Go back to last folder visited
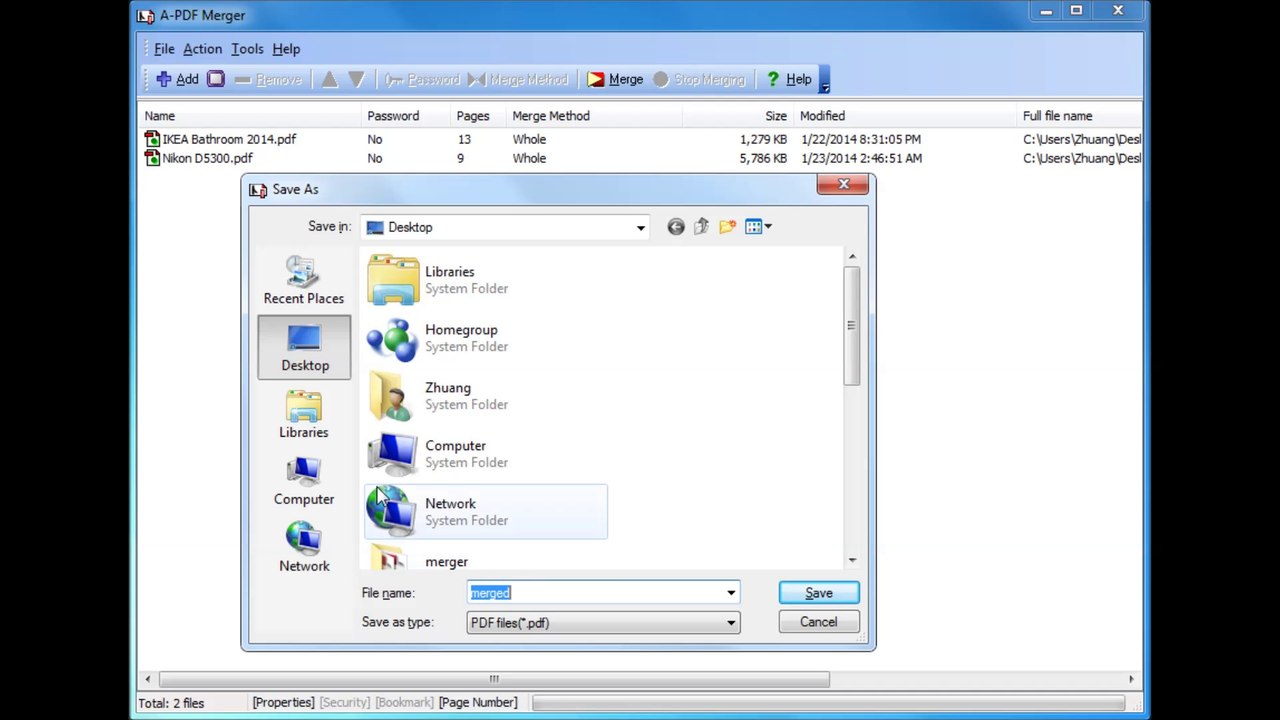Screen dimensions: 1280x720 [x=676, y=227]
